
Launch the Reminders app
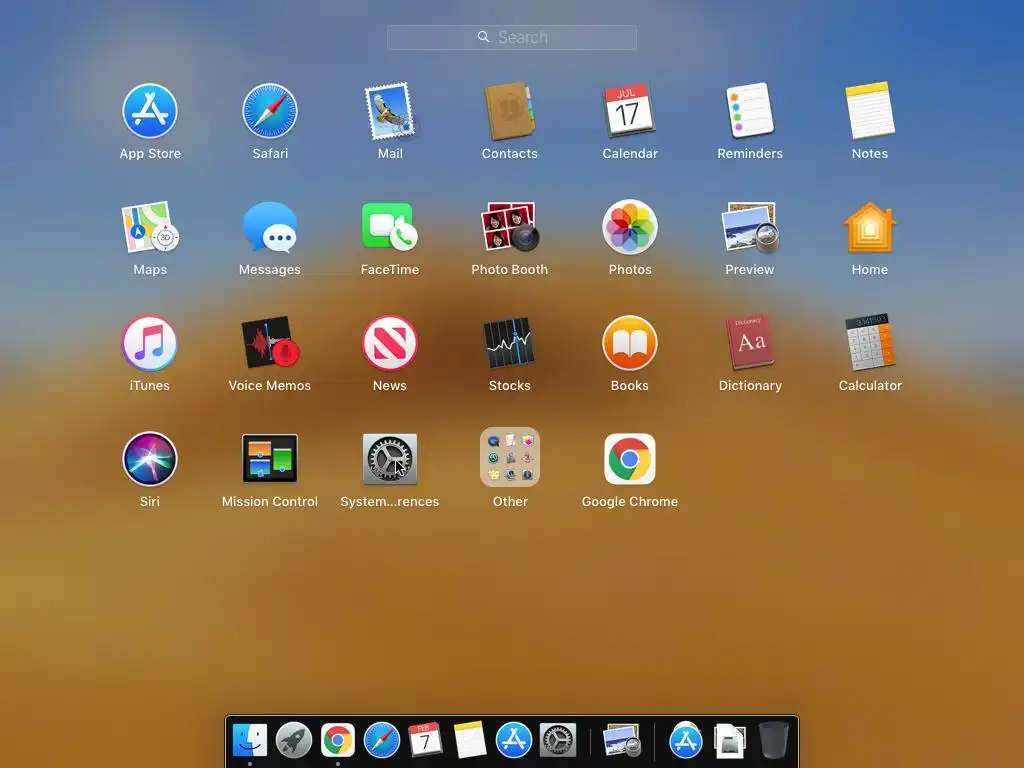[x=750, y=110]
